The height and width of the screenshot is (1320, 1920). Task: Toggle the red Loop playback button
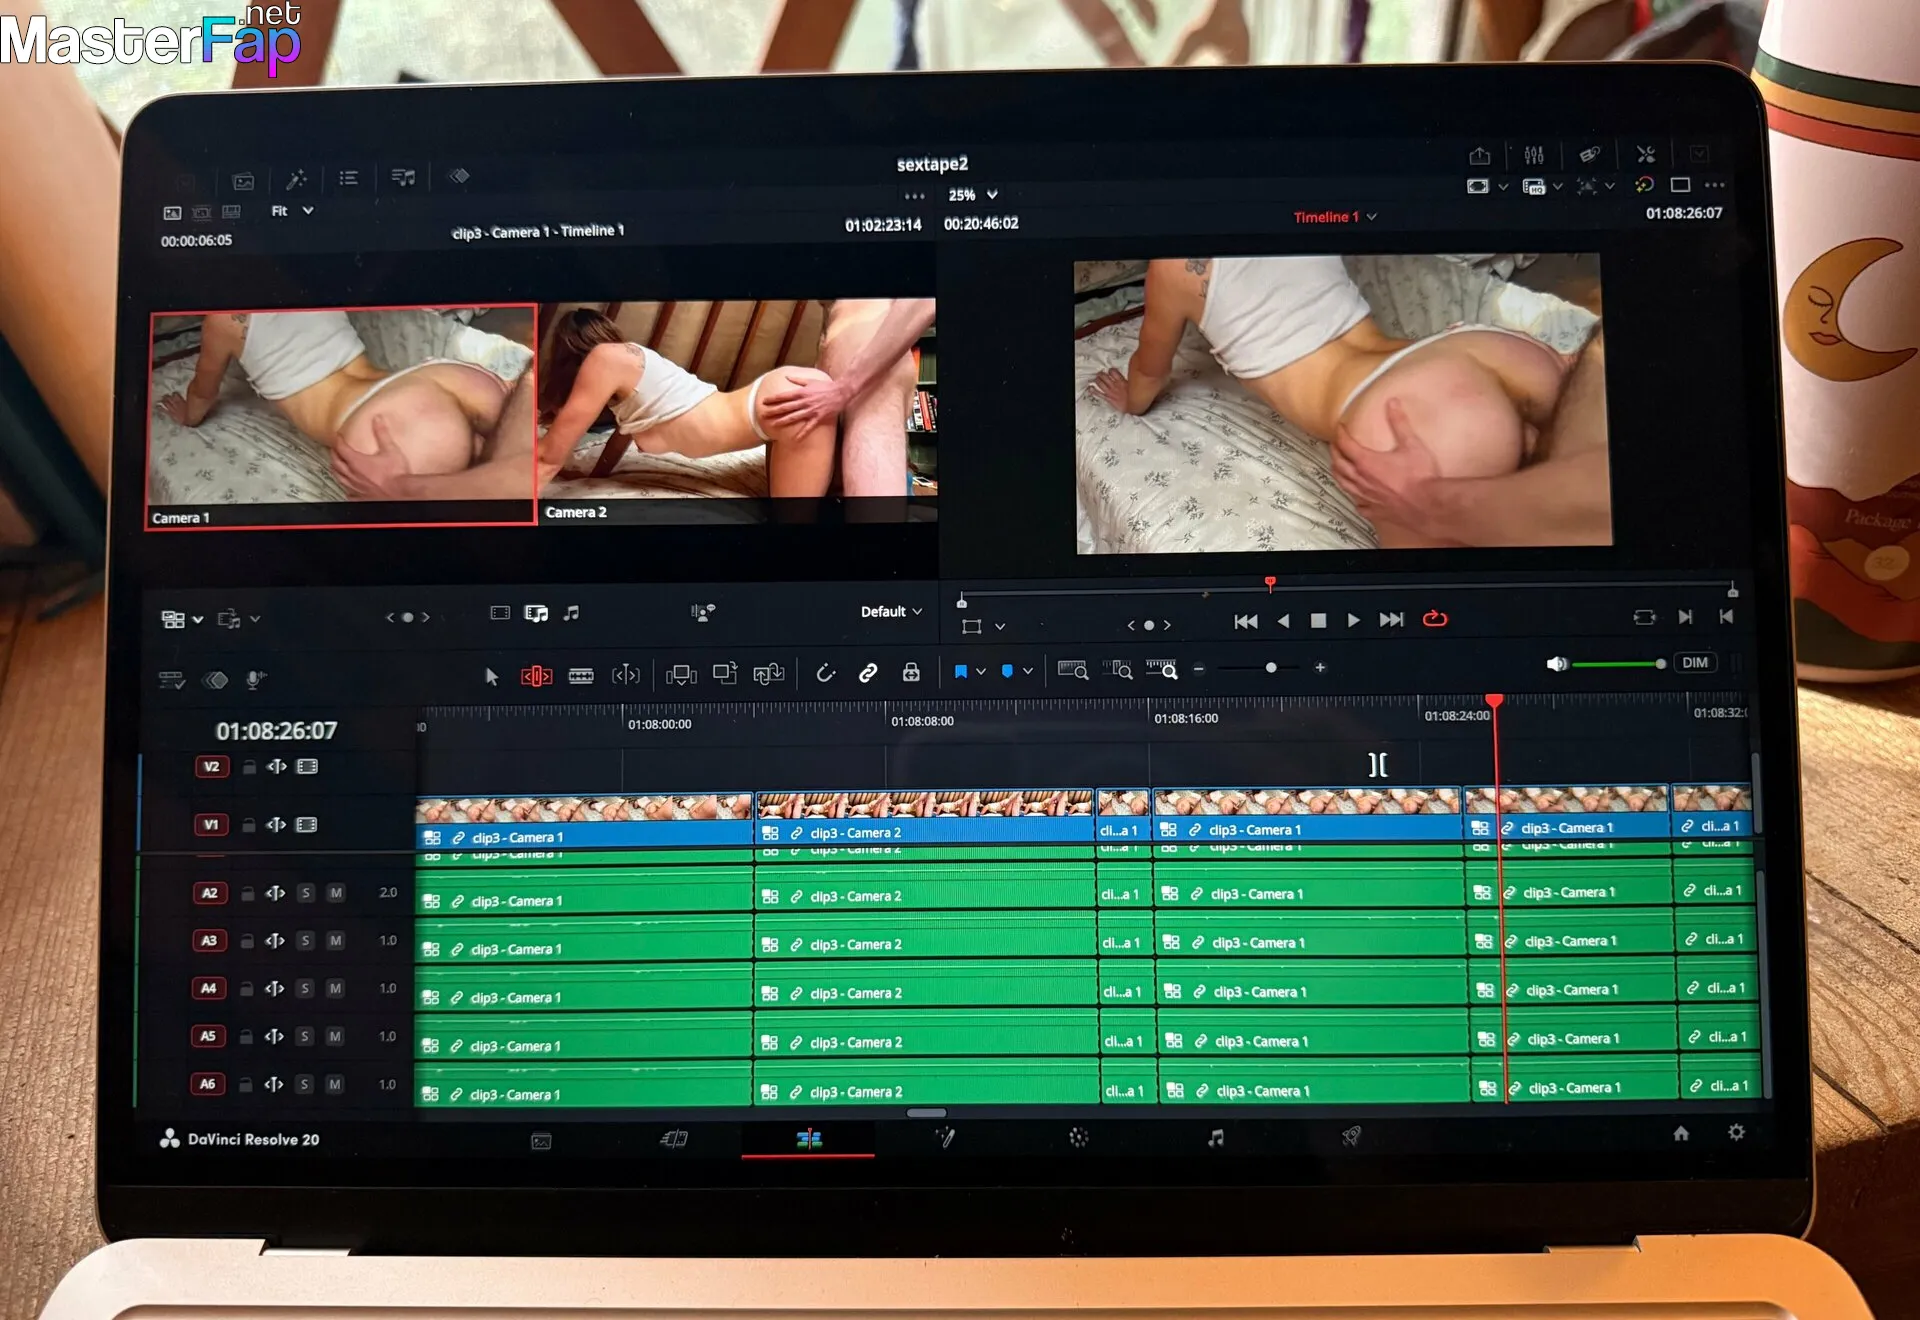click(1434, 619)
